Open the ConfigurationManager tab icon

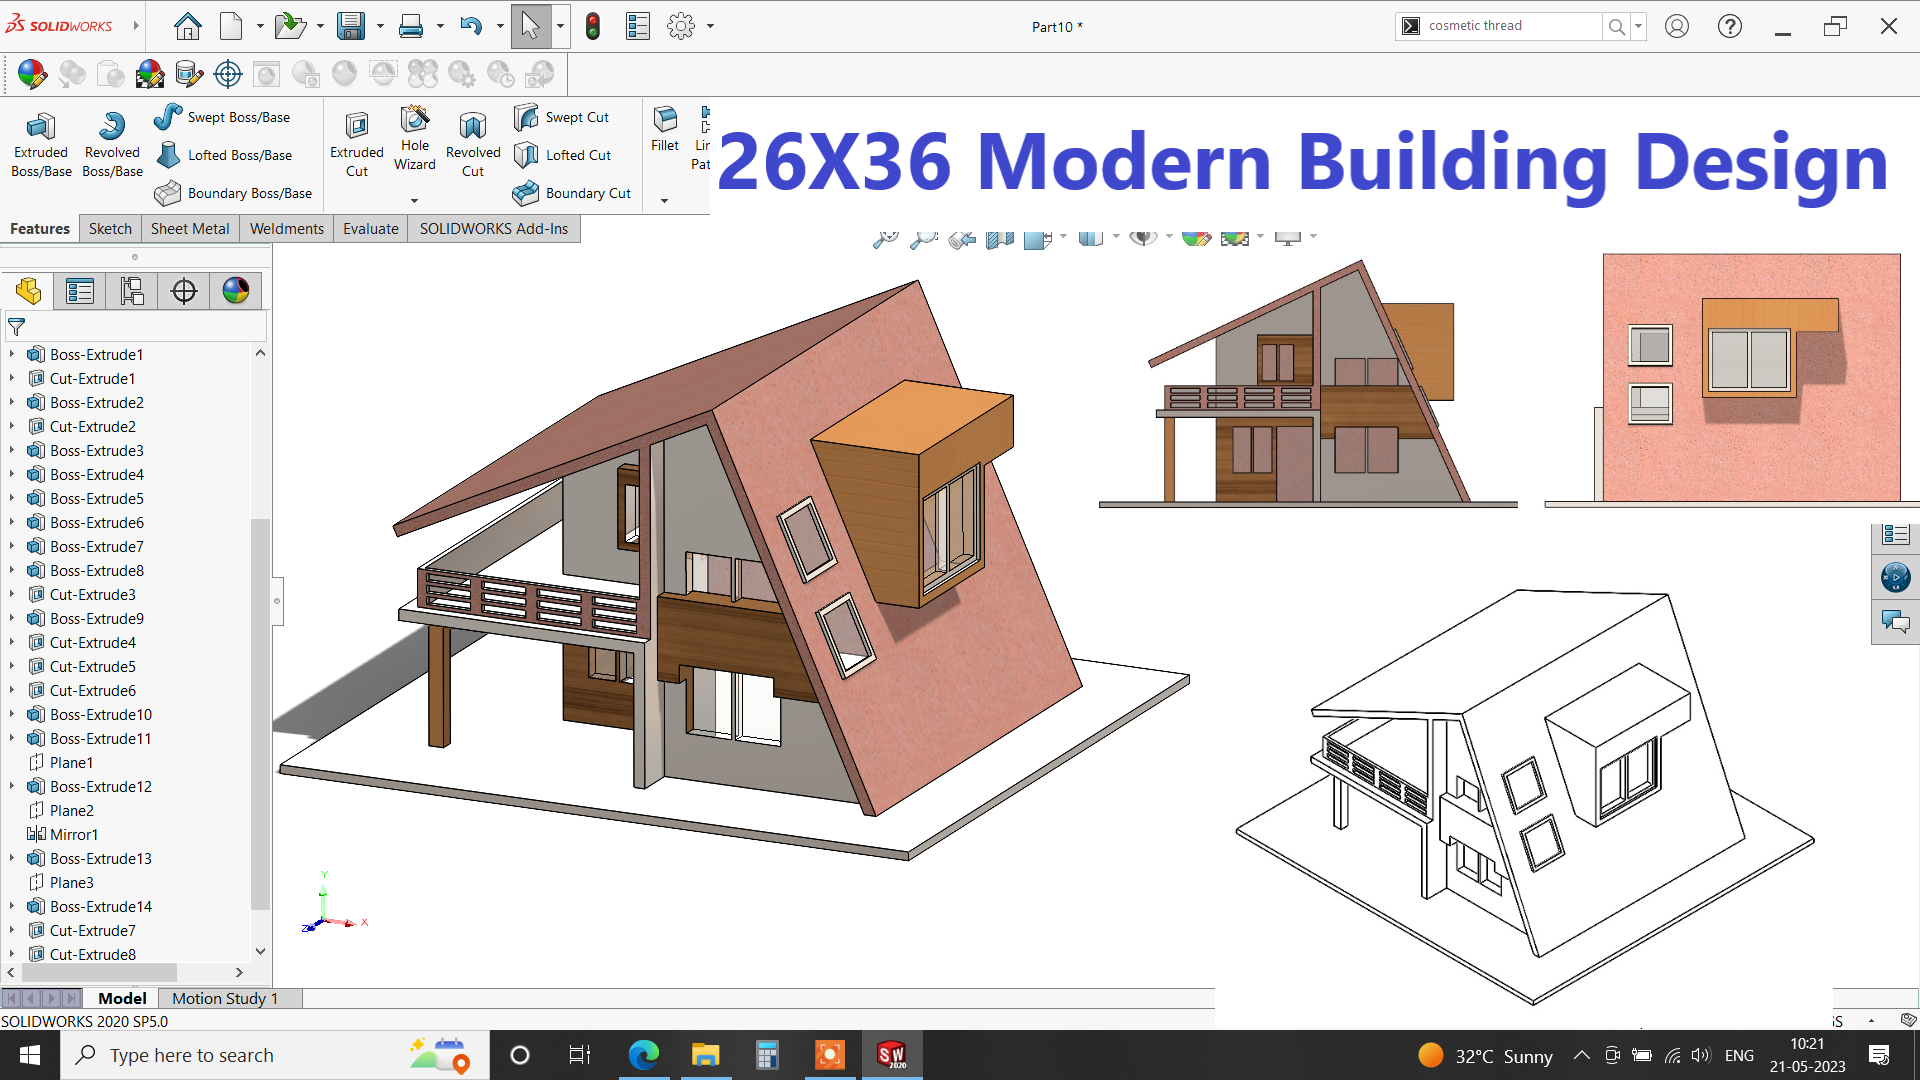tap(132, 291)
